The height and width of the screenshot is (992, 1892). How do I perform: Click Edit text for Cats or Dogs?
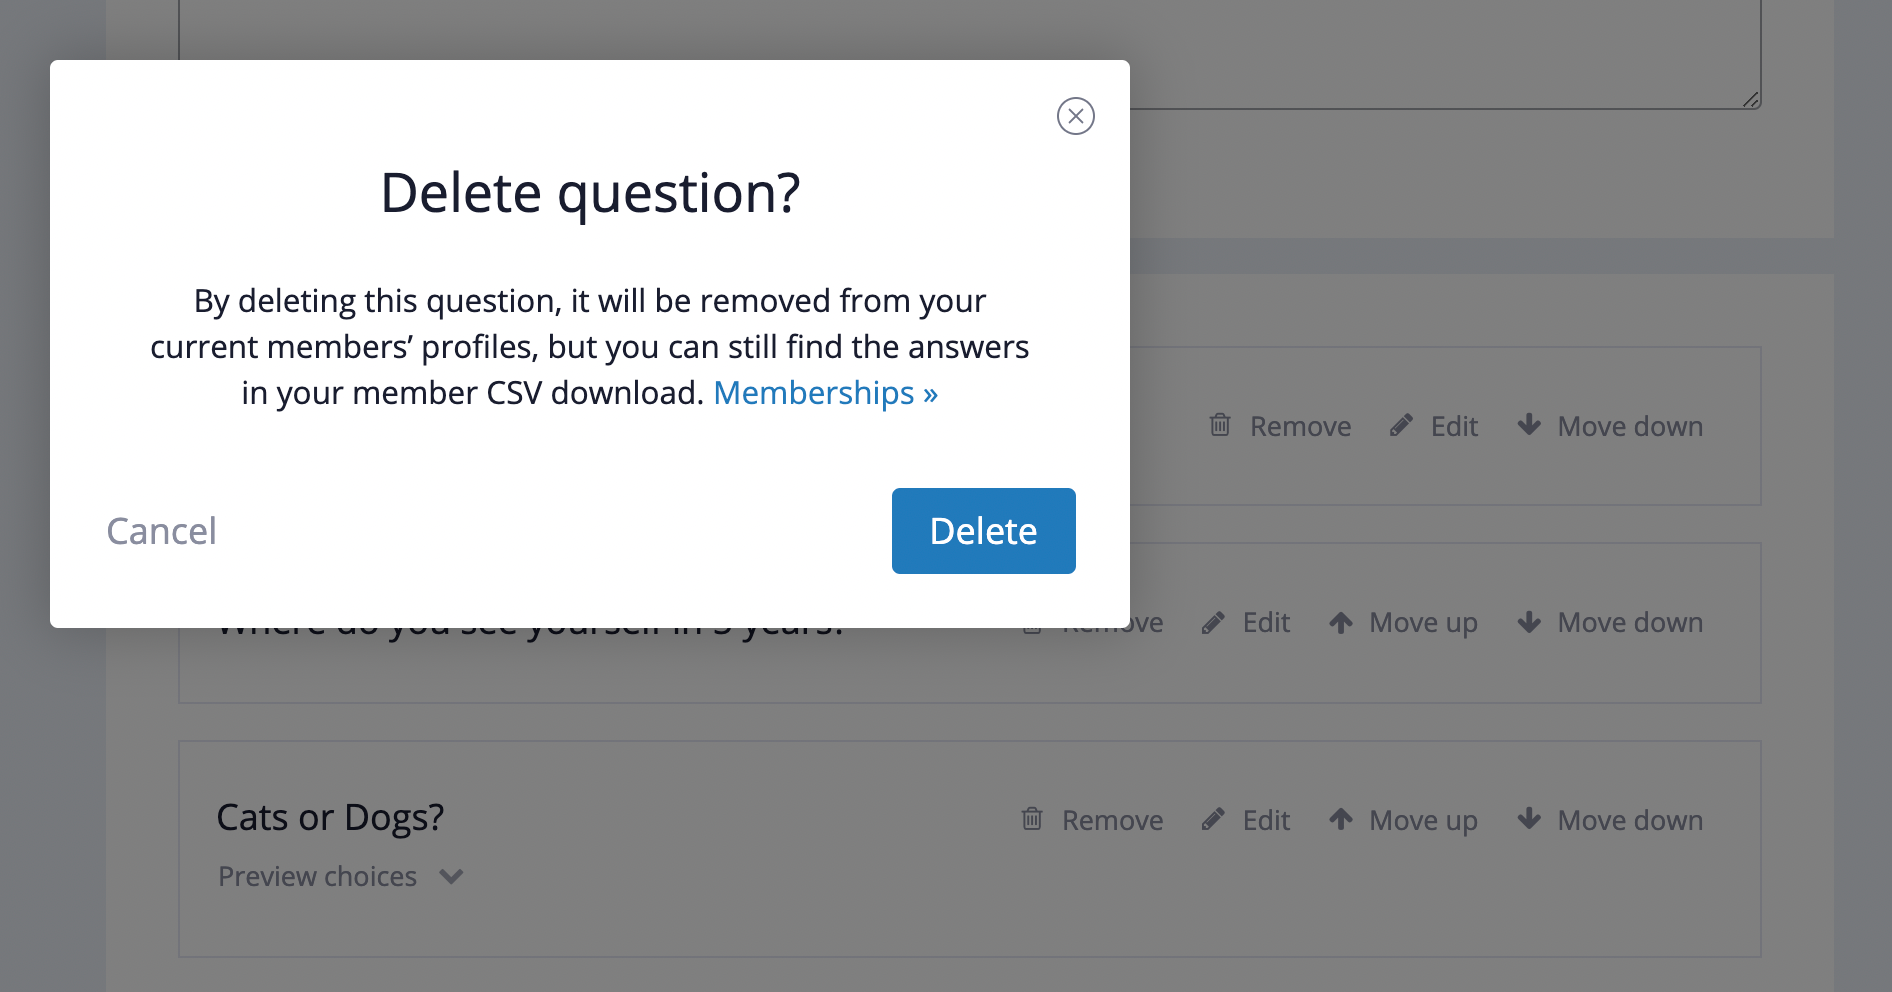(1266, 821)
